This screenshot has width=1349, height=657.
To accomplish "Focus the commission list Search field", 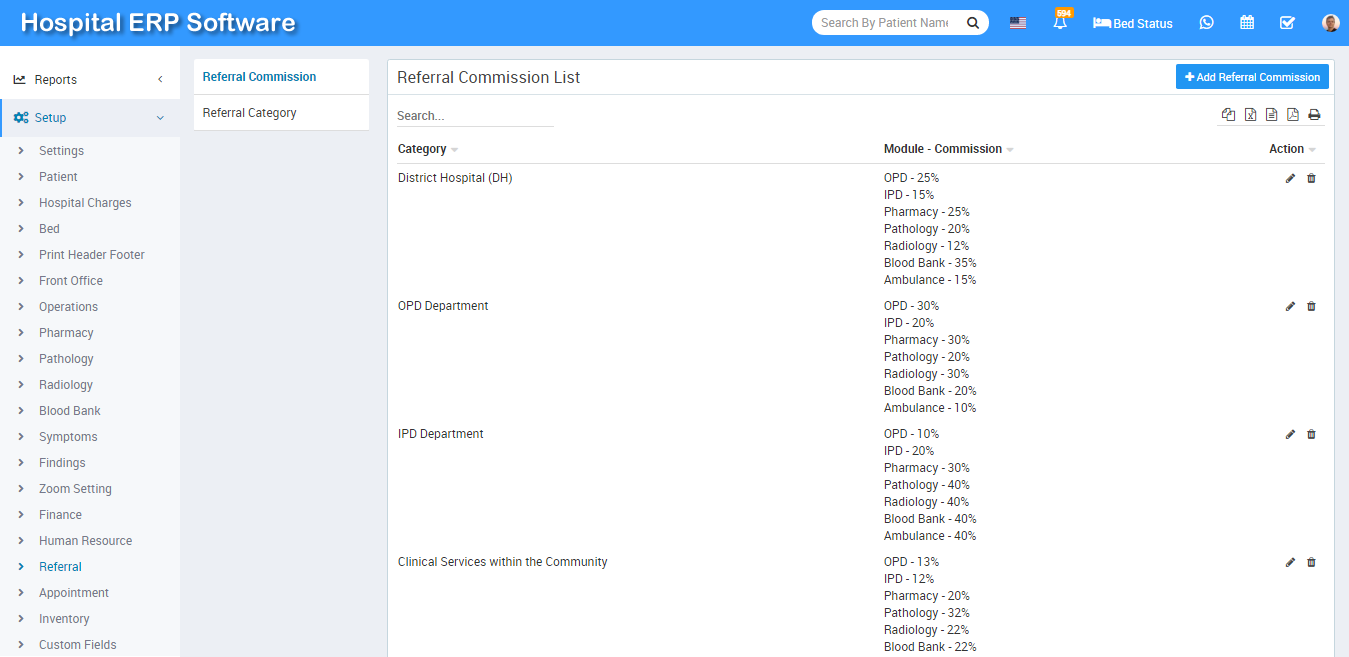I will (x=475, y=116).
